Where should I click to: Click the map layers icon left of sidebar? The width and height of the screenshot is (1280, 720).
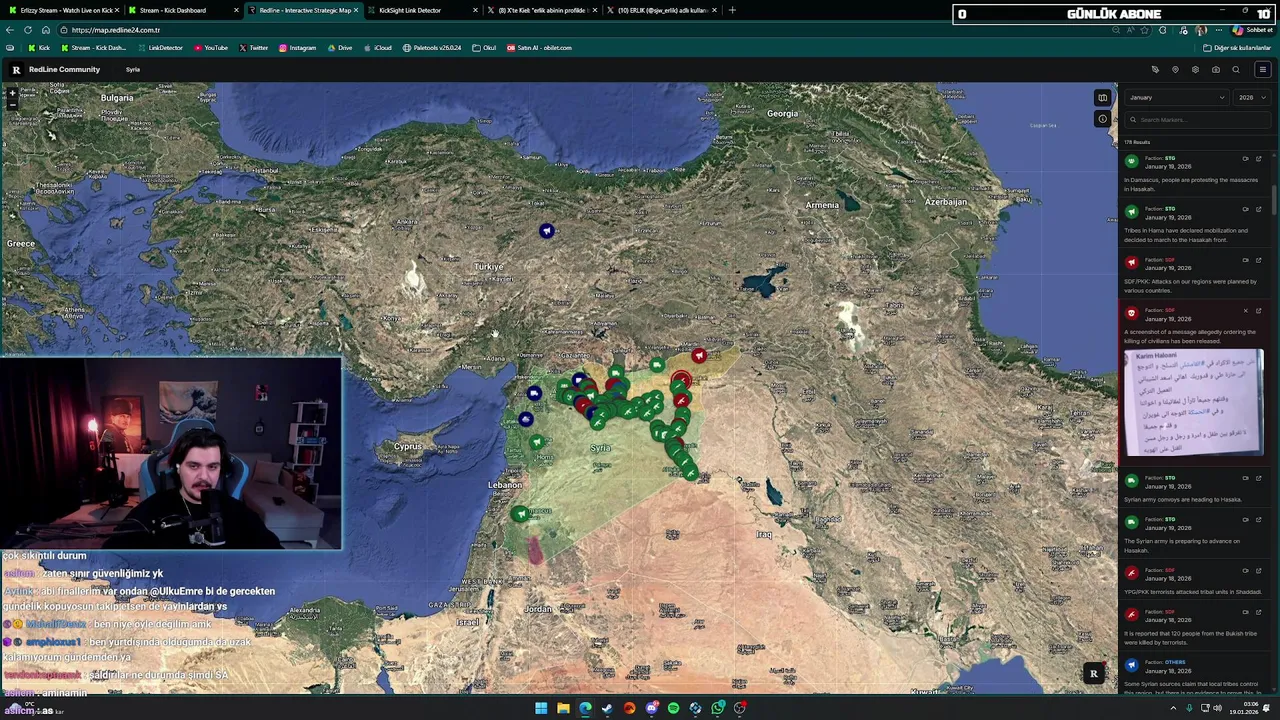[1102, 97]
